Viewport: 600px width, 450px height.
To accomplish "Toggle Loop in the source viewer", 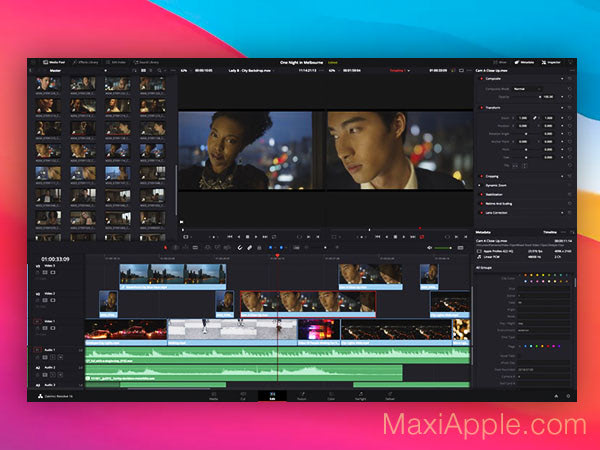I will (x=274, y=237).
